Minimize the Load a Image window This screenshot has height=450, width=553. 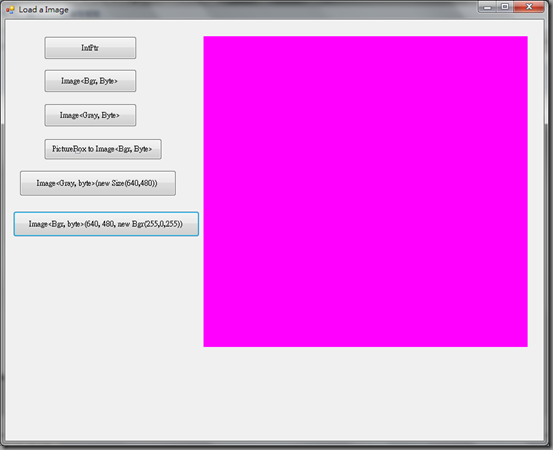487,7
